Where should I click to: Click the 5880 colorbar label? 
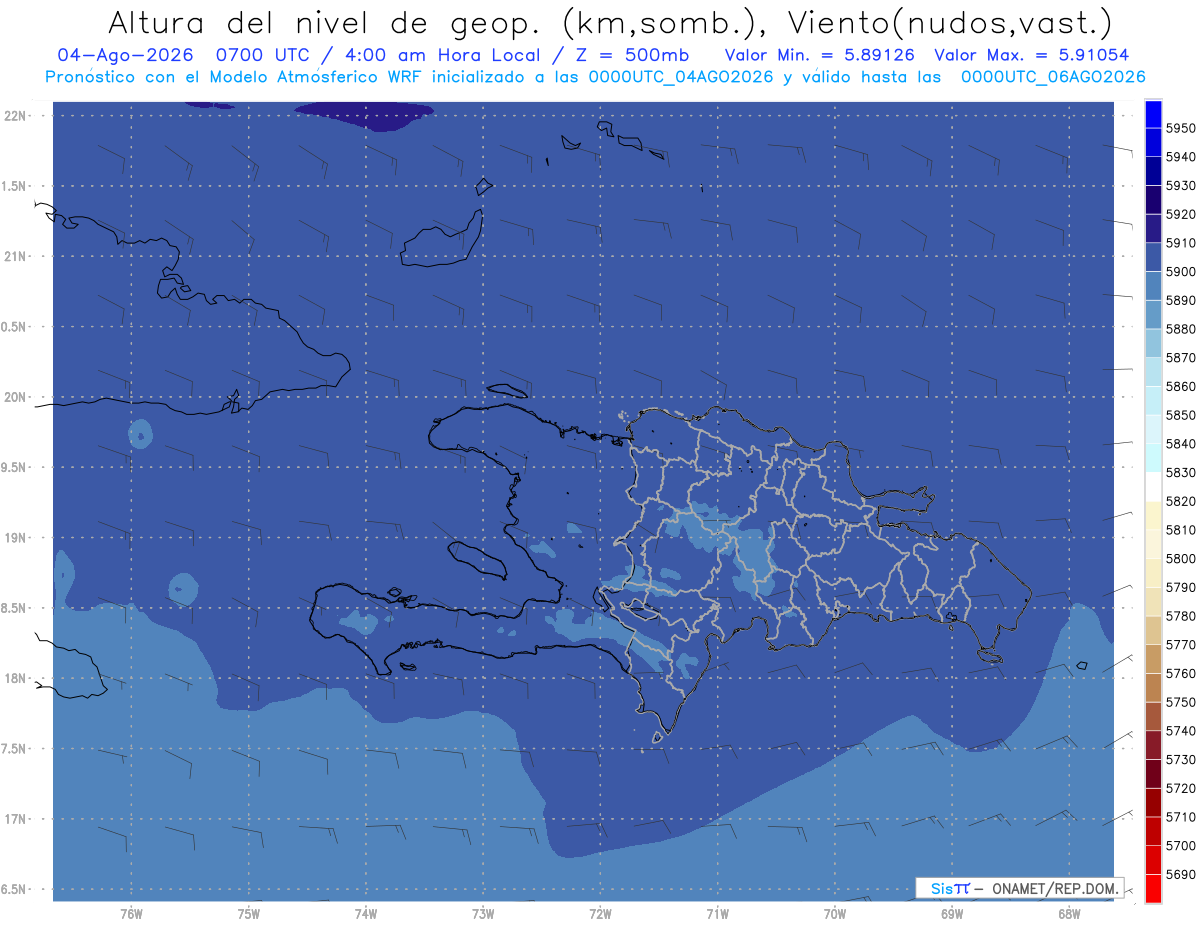(1181, 329)
